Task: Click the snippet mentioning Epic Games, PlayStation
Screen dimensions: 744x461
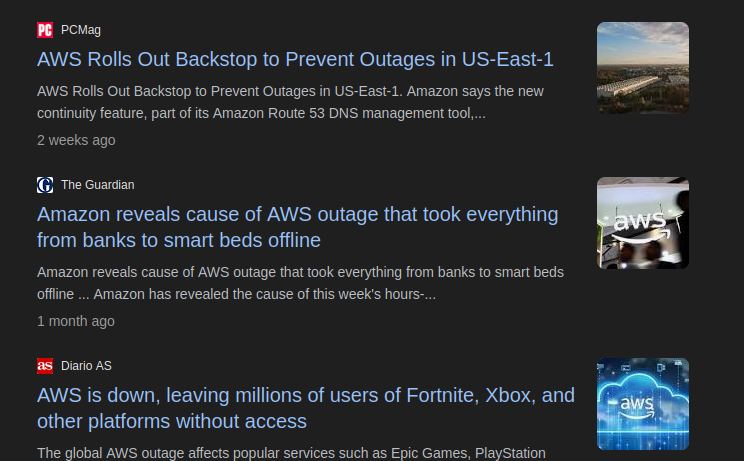Action: 290,453
